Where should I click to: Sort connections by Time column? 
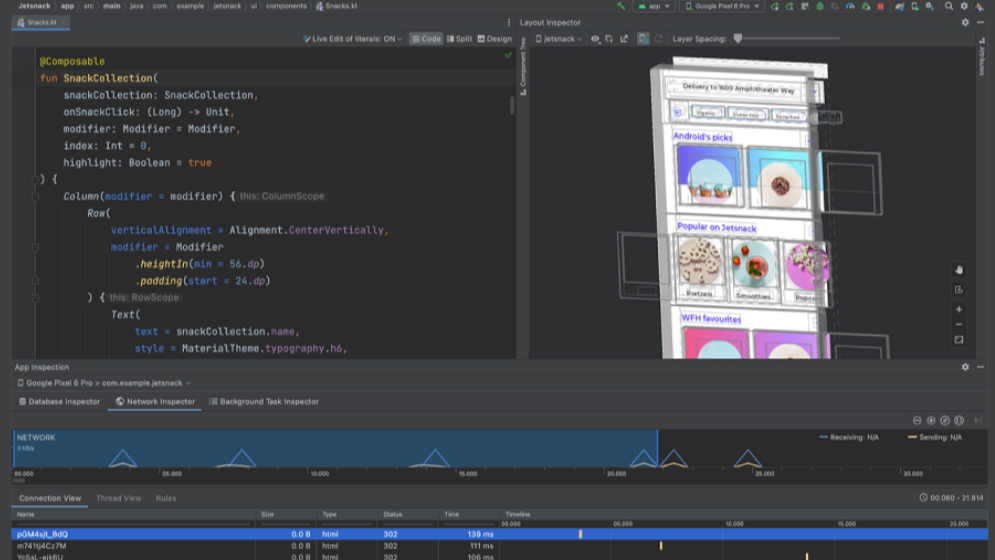[469, 514]
